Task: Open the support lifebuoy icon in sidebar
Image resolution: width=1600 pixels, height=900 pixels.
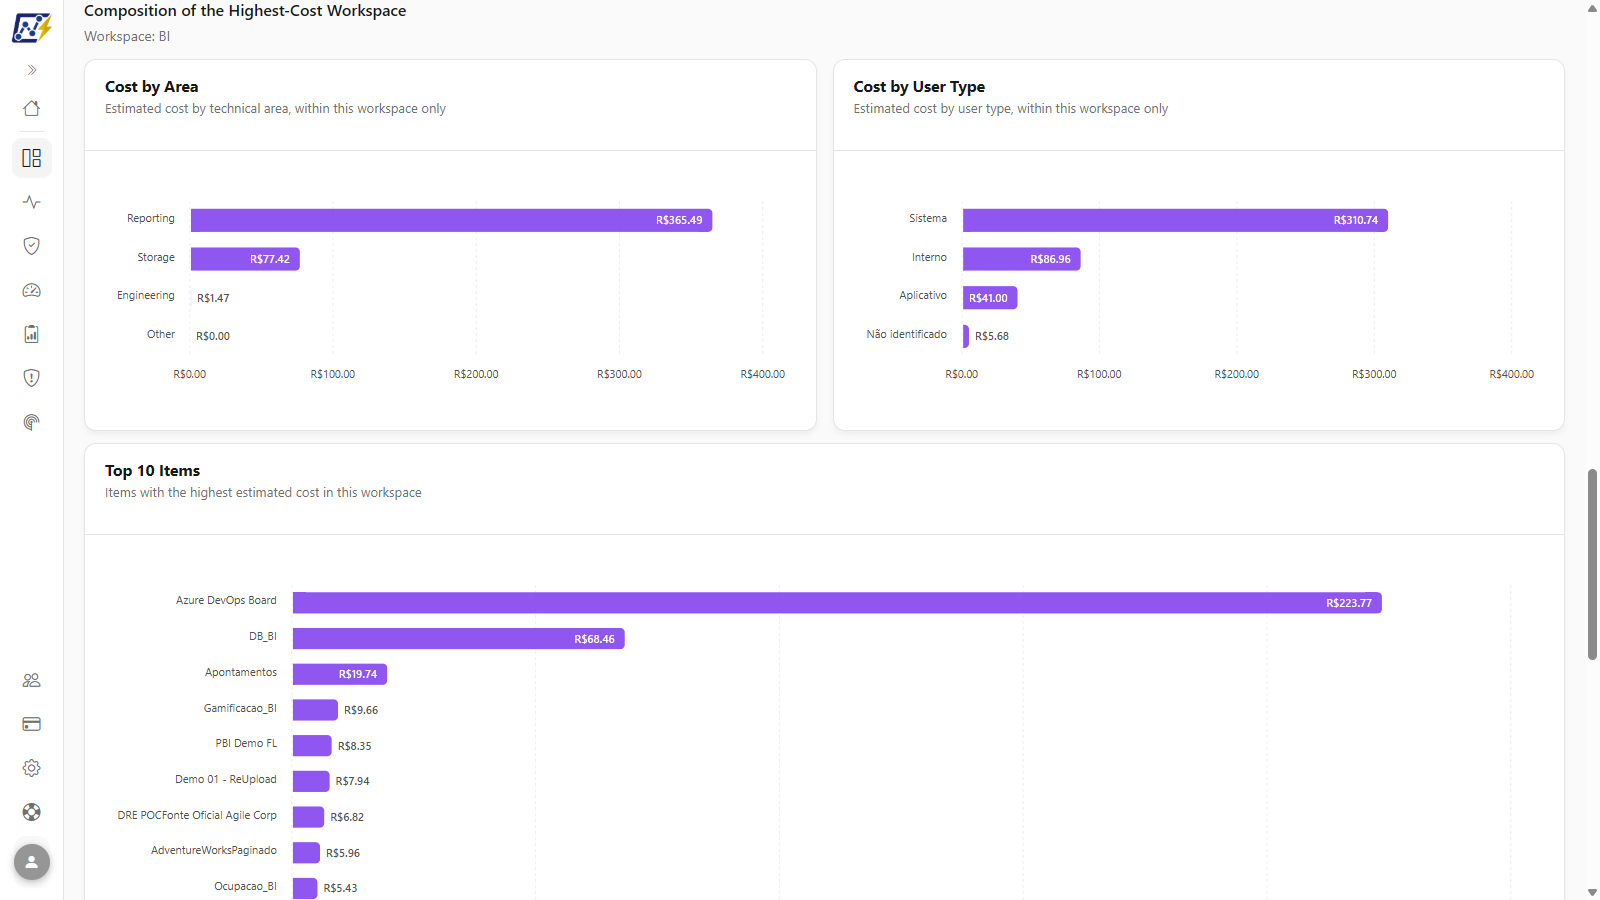Action: (x=32, y=812)
